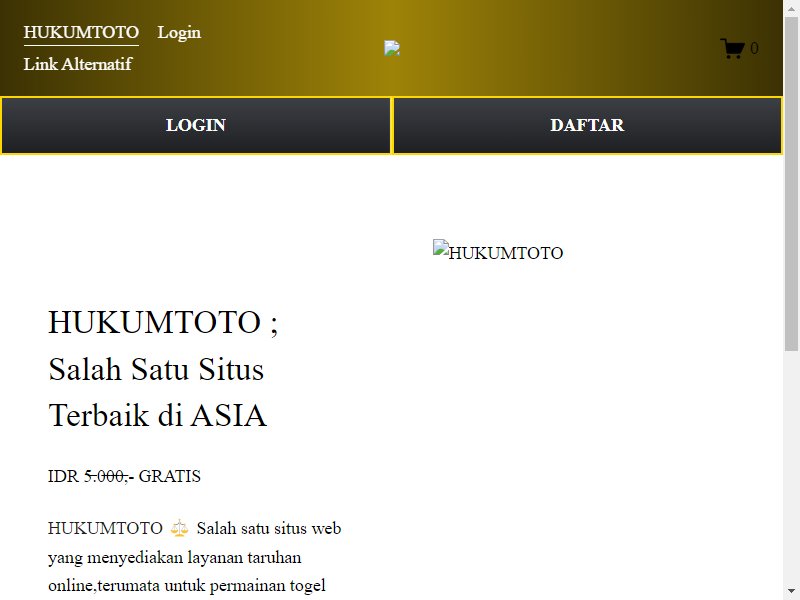This screenshot has width=800, height=600.
Task: Click the HUKUMTOTO product image placeholder
Action: [498, 251]
